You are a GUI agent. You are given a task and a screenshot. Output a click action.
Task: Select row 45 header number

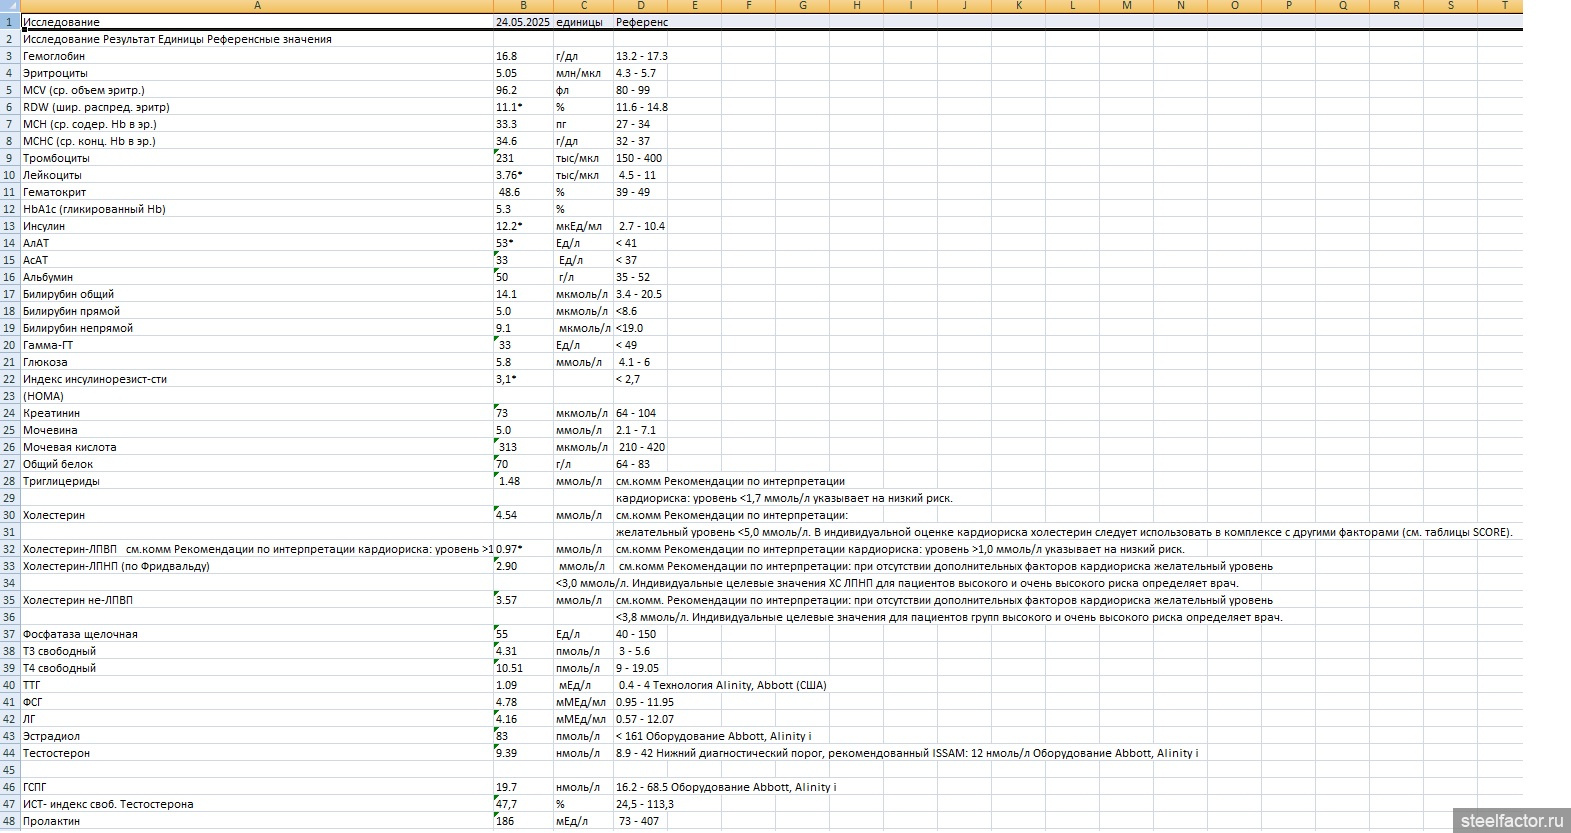(10, 770)
